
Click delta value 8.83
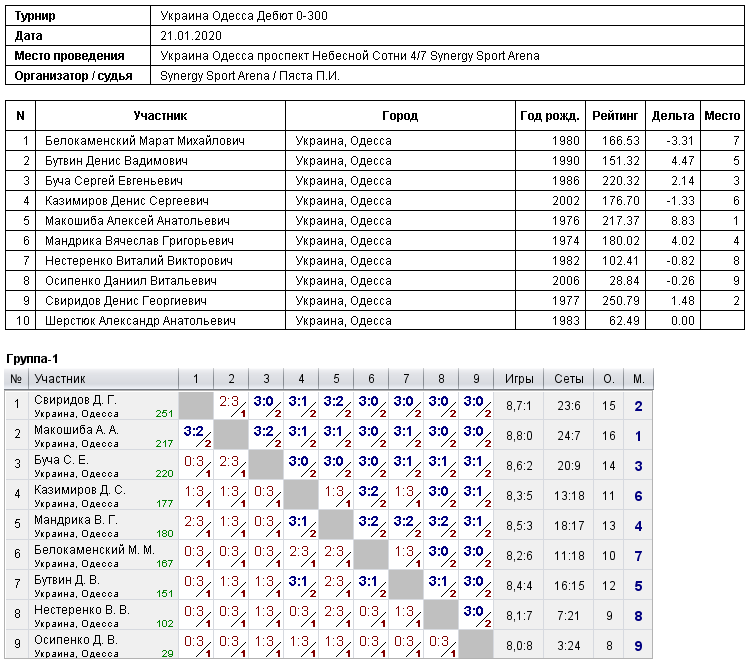pyautogui.click(x=683, y=221)
